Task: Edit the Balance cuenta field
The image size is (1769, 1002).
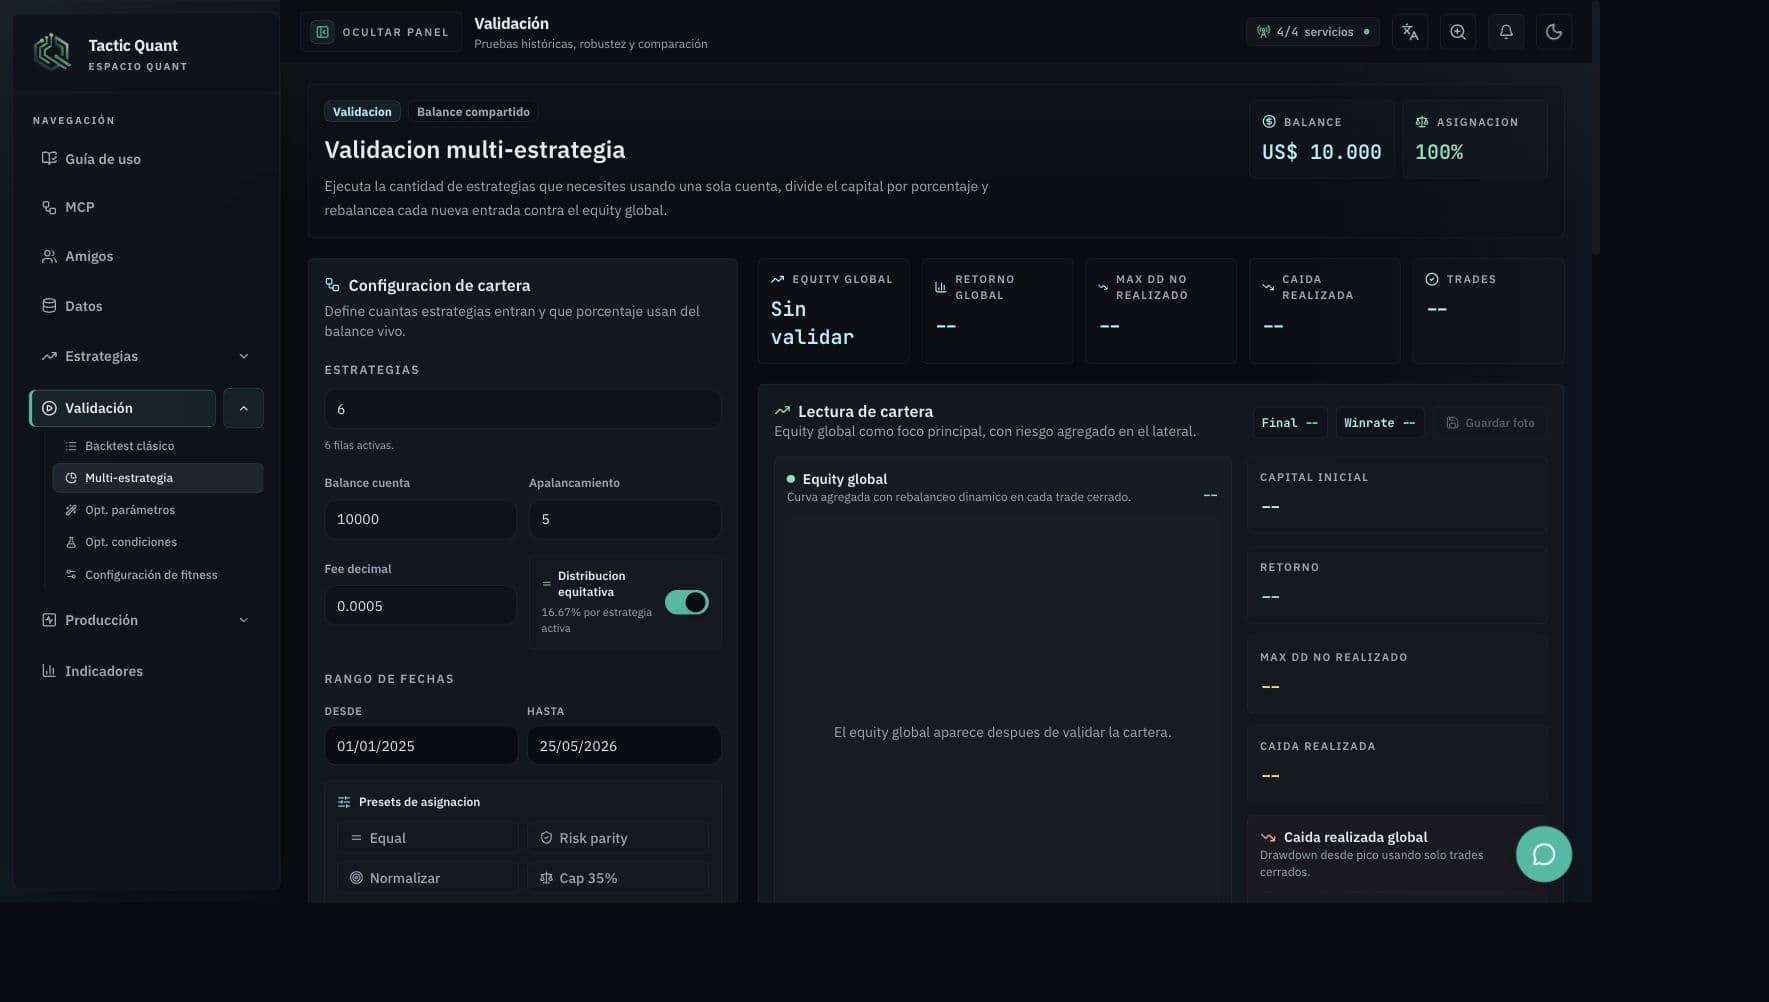Action: point(420,519)
